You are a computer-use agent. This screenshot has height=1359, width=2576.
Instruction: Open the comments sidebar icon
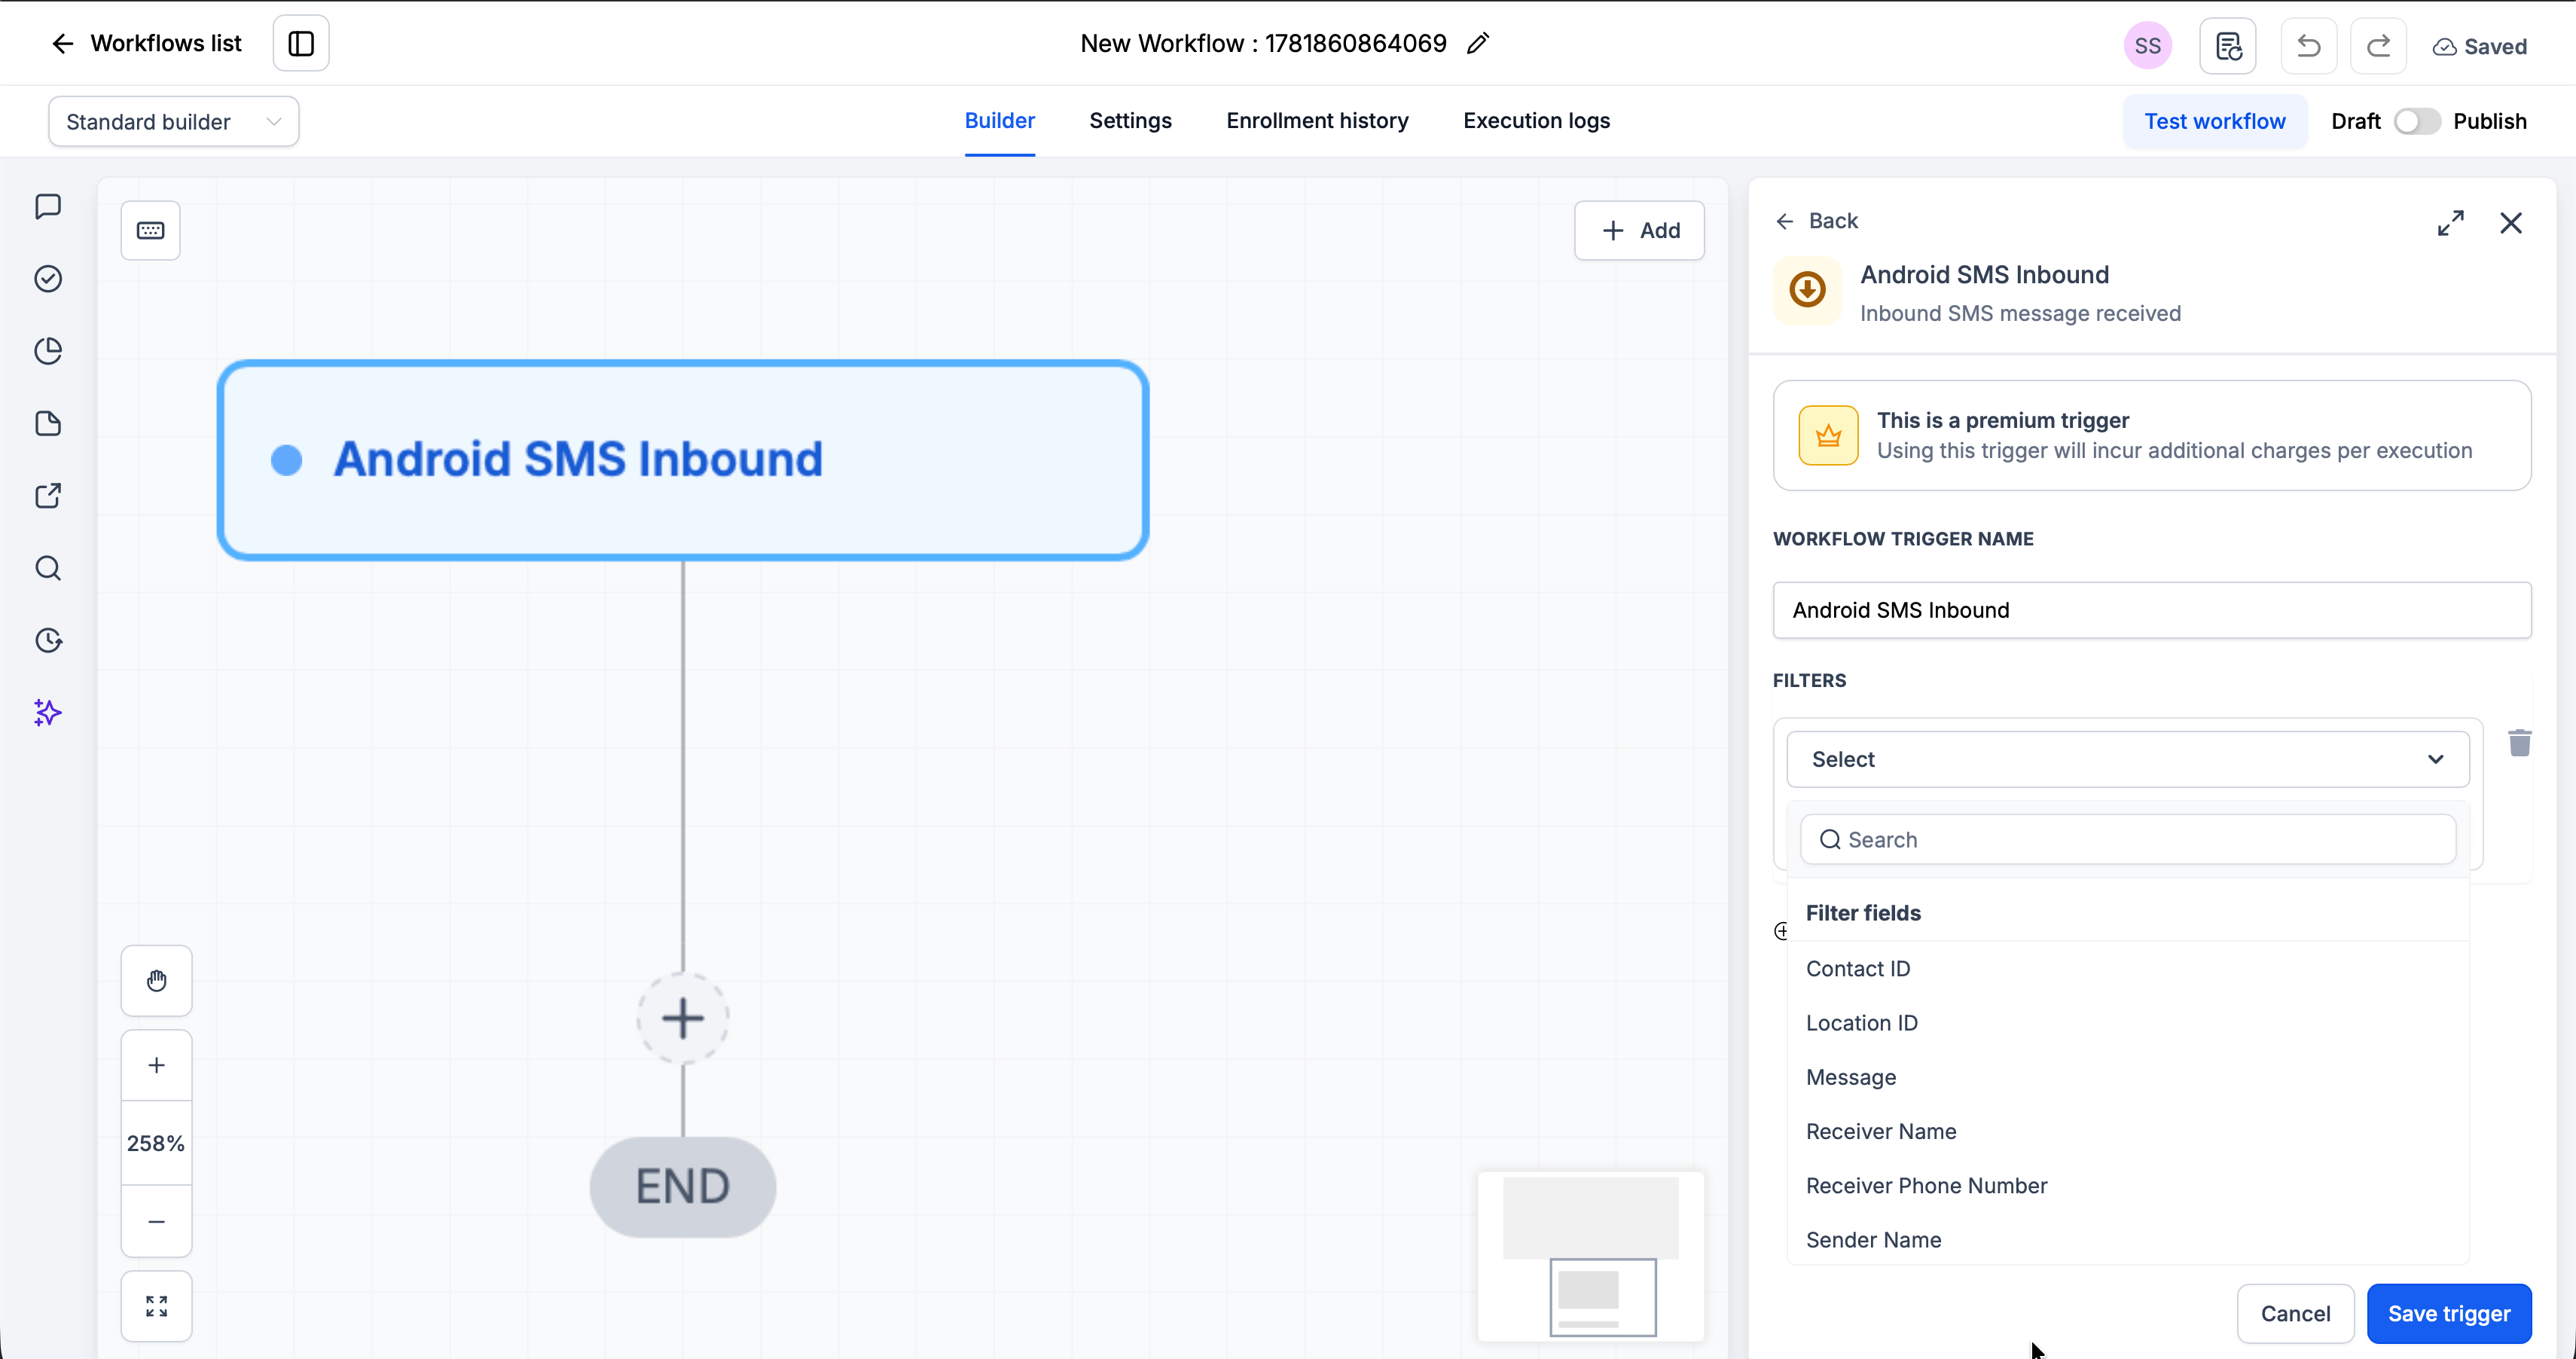pyautogui.click(x=48, y=206)
